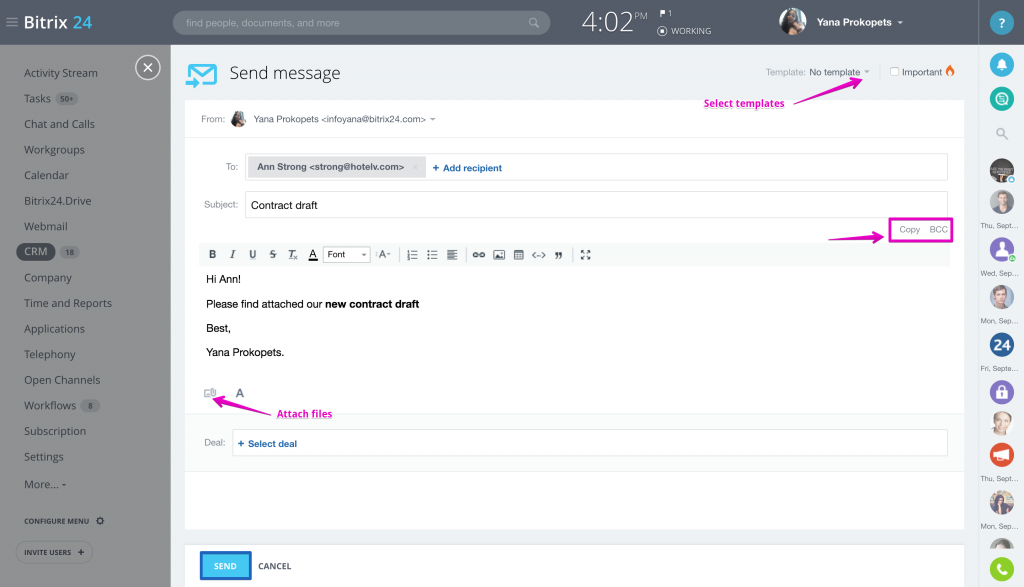Viewport: 1024px width, 587px height.
Task: Open Activity Stream in the left menu
Action: tap(61, 73)
